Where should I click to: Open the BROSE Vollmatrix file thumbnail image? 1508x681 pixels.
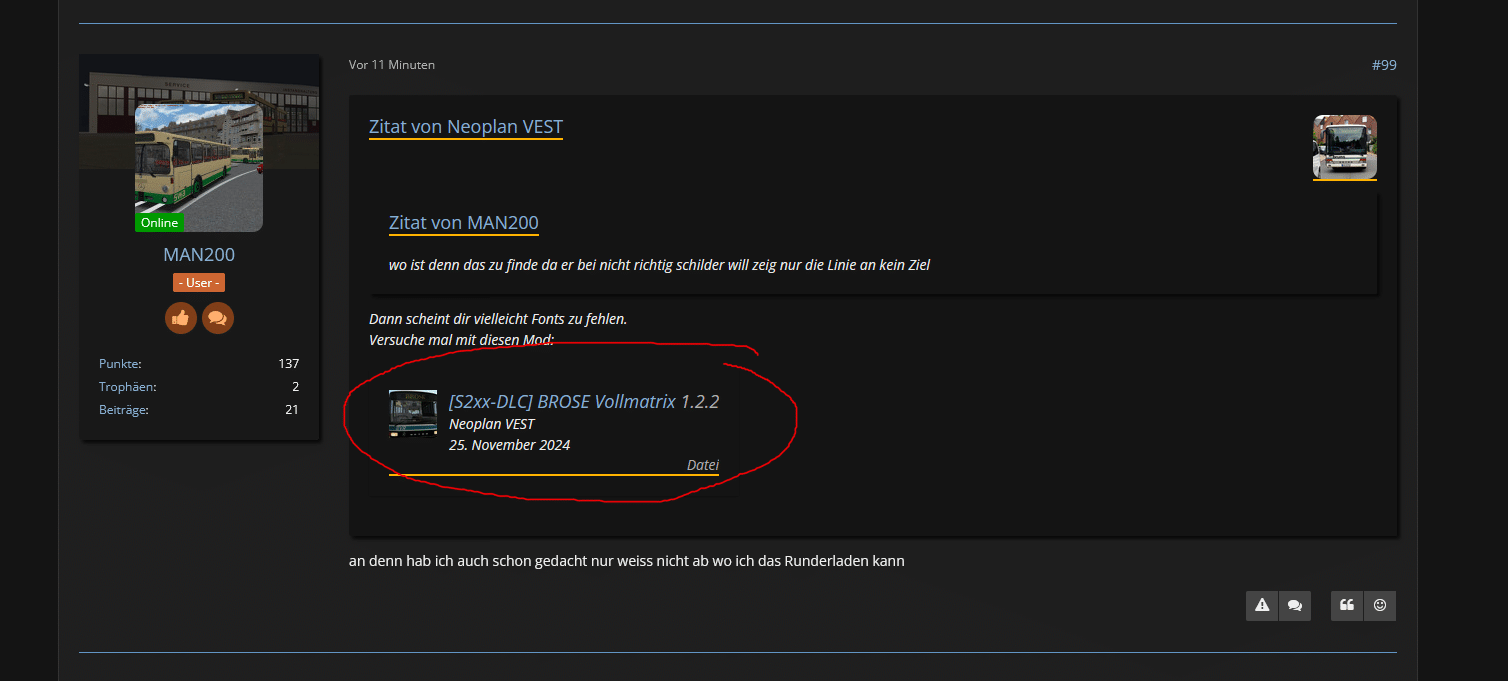pos(413,414)
